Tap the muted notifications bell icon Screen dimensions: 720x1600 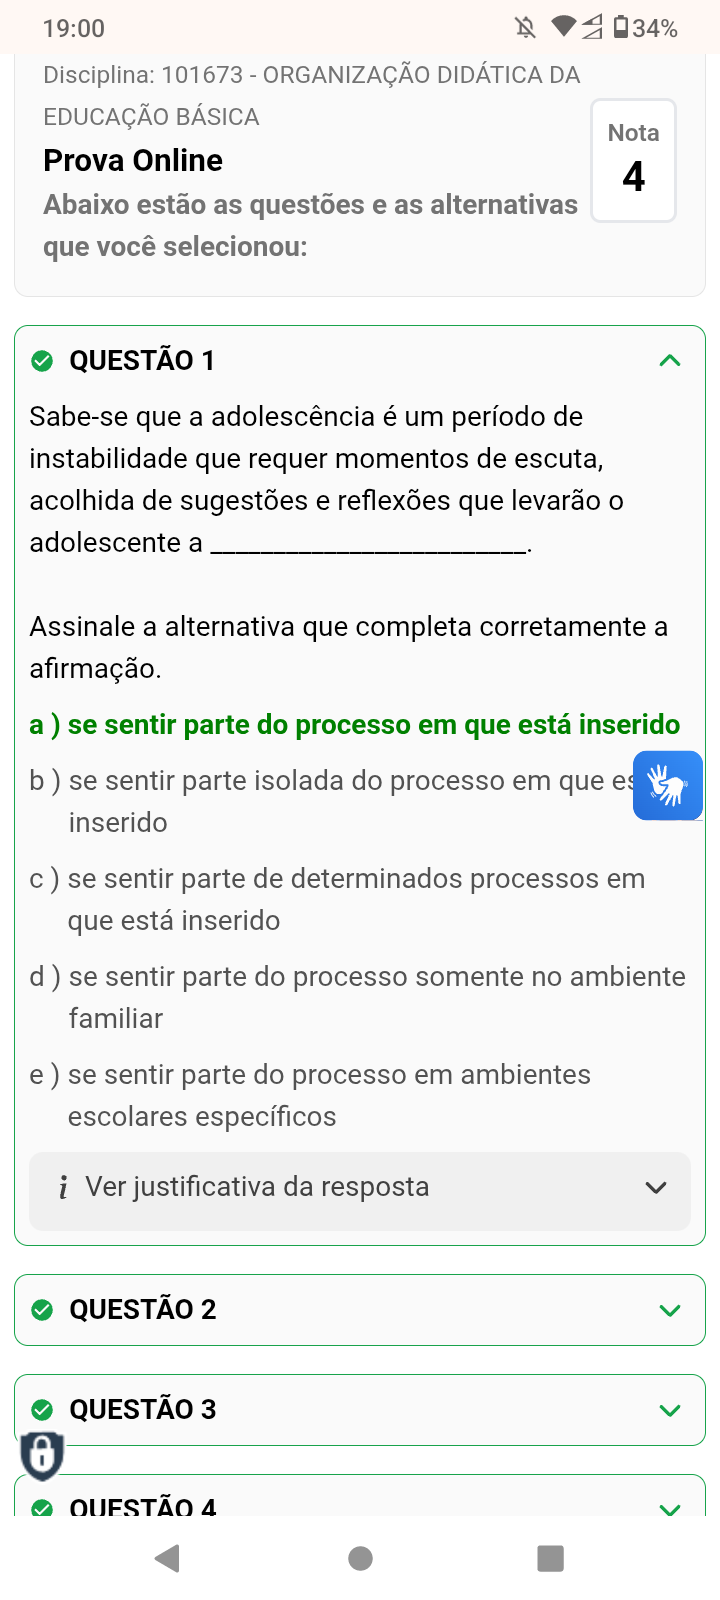pyautogui.click(x=525, y=28)
